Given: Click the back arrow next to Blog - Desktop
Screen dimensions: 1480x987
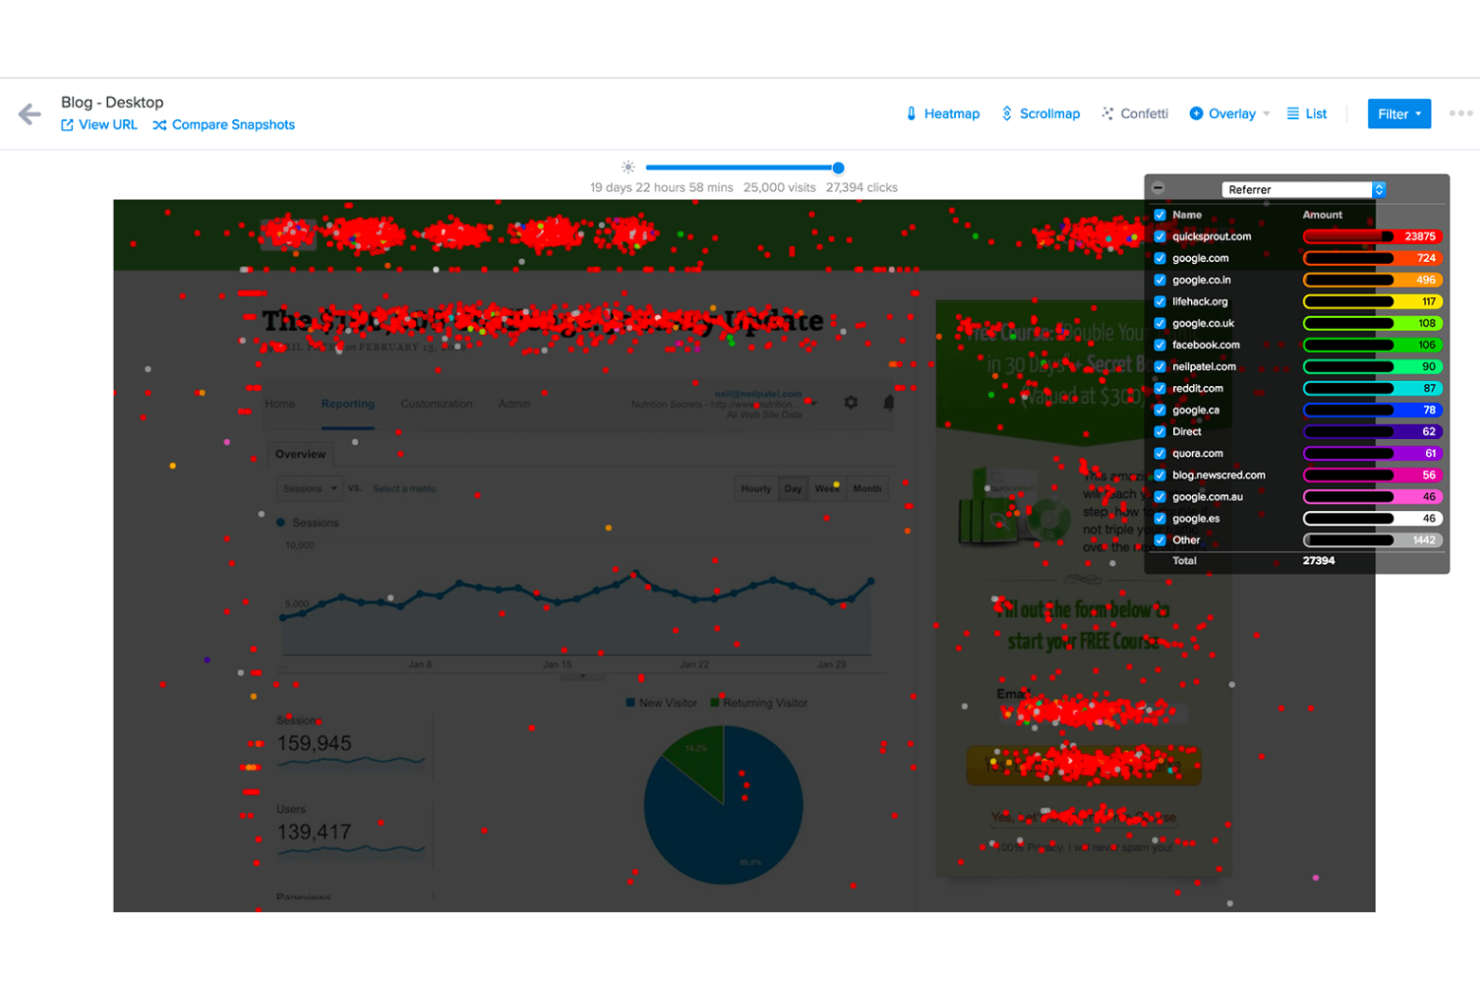Looking at the screenshot, I should click(x=29, y=112).
